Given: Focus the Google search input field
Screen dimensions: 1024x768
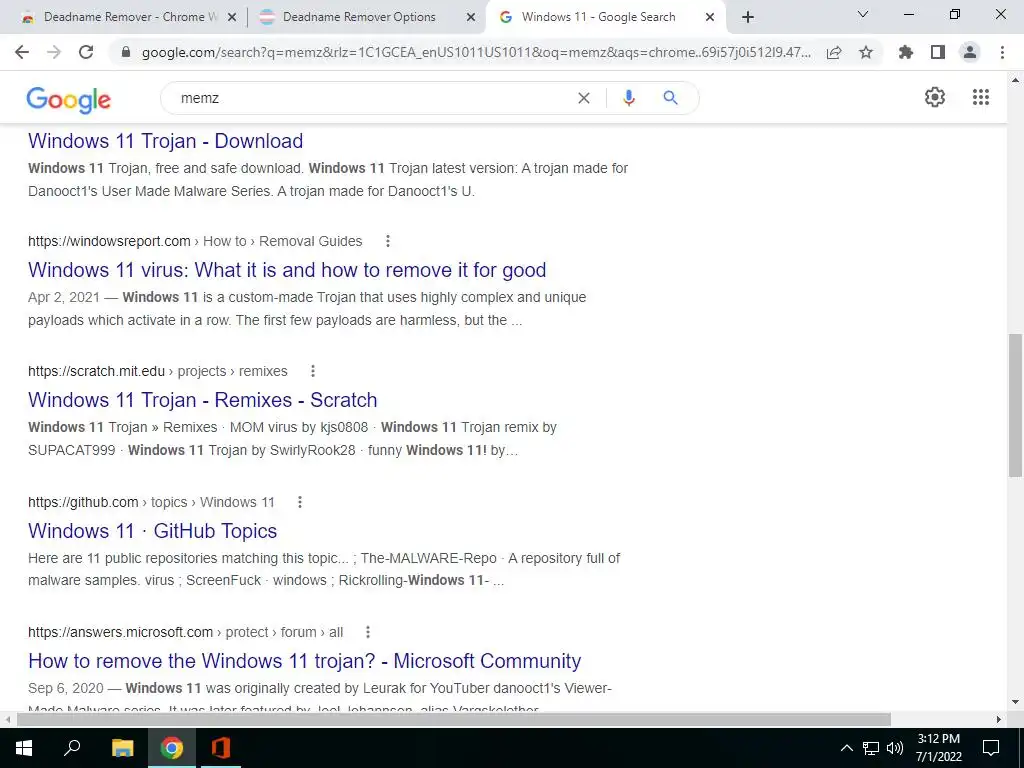Looking at the screenshot, I should [x=372, y=98].
